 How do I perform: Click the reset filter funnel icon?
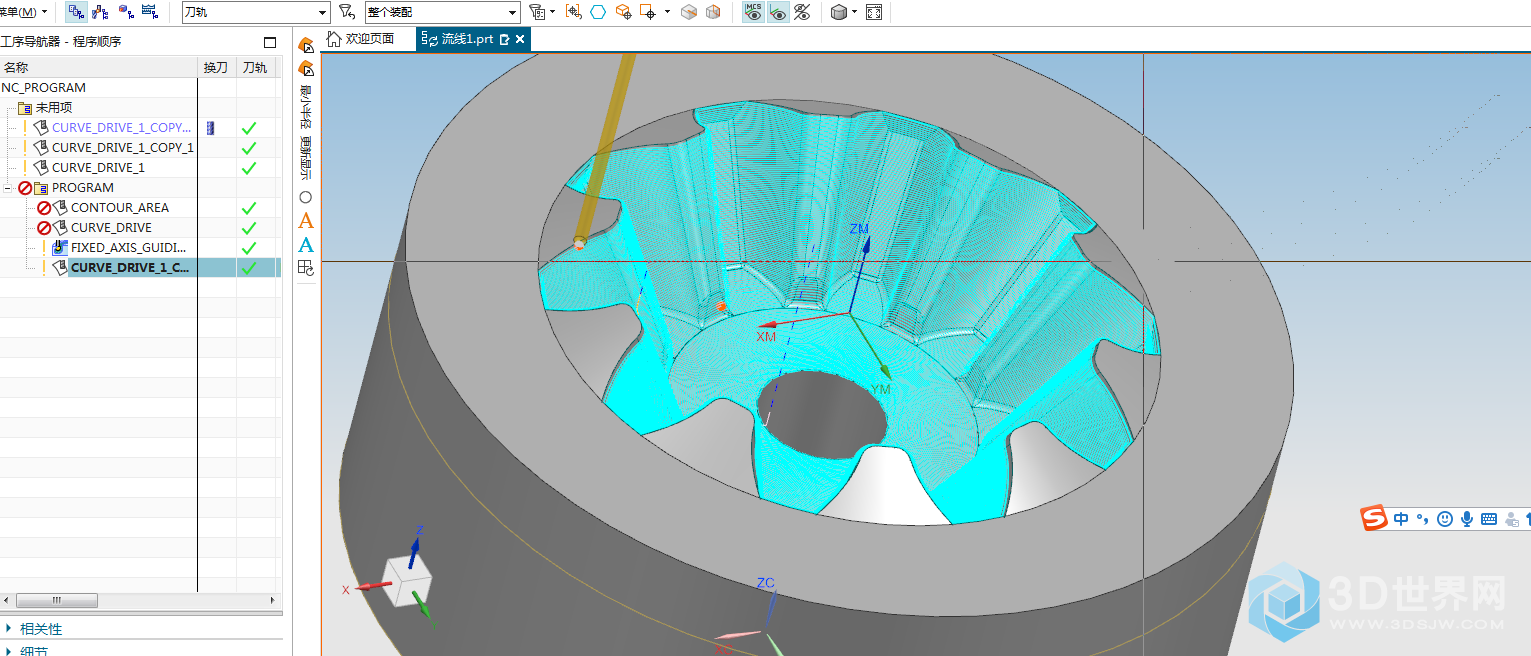point(346,12)
